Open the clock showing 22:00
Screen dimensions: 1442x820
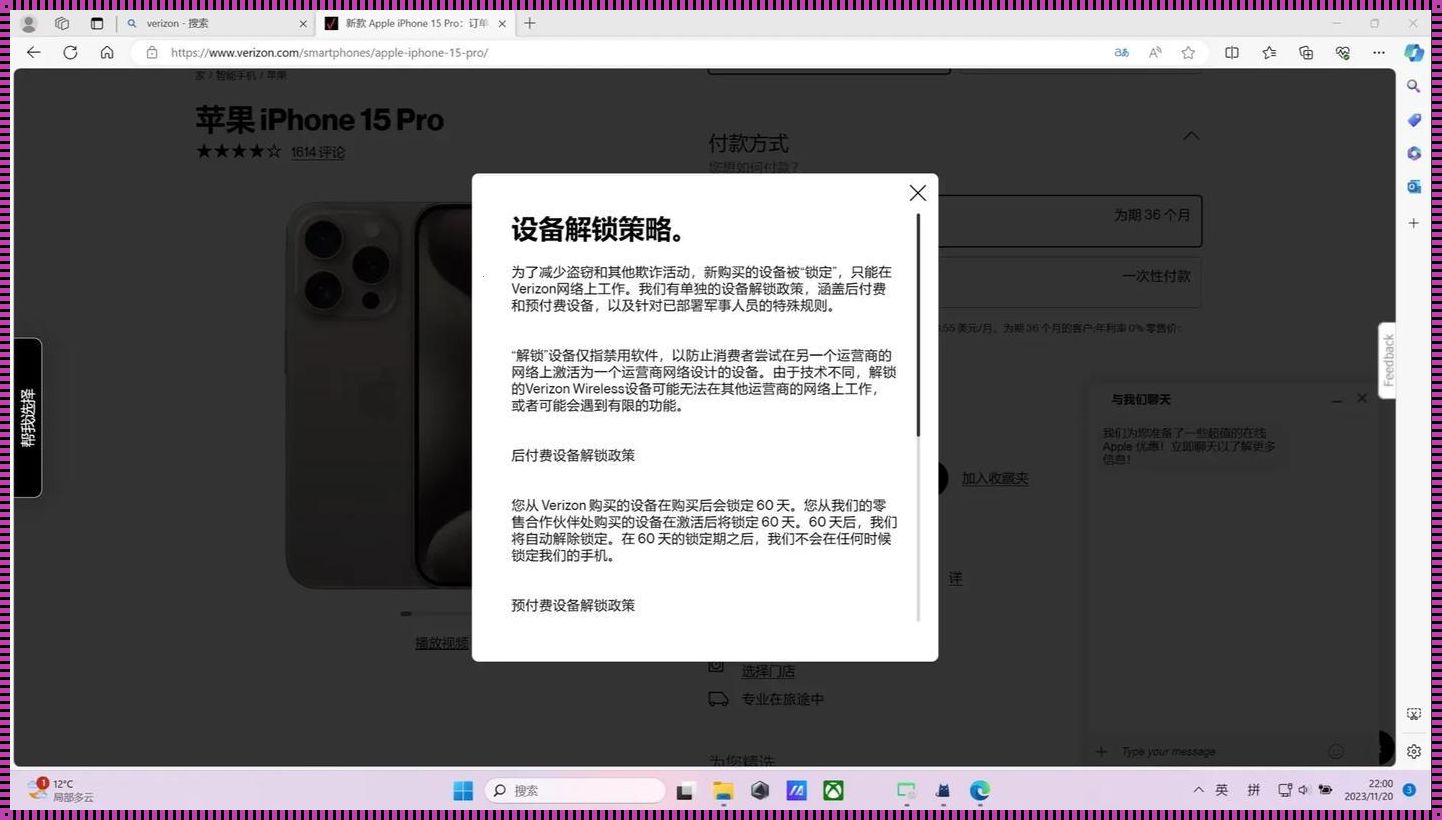[1370, 790]
